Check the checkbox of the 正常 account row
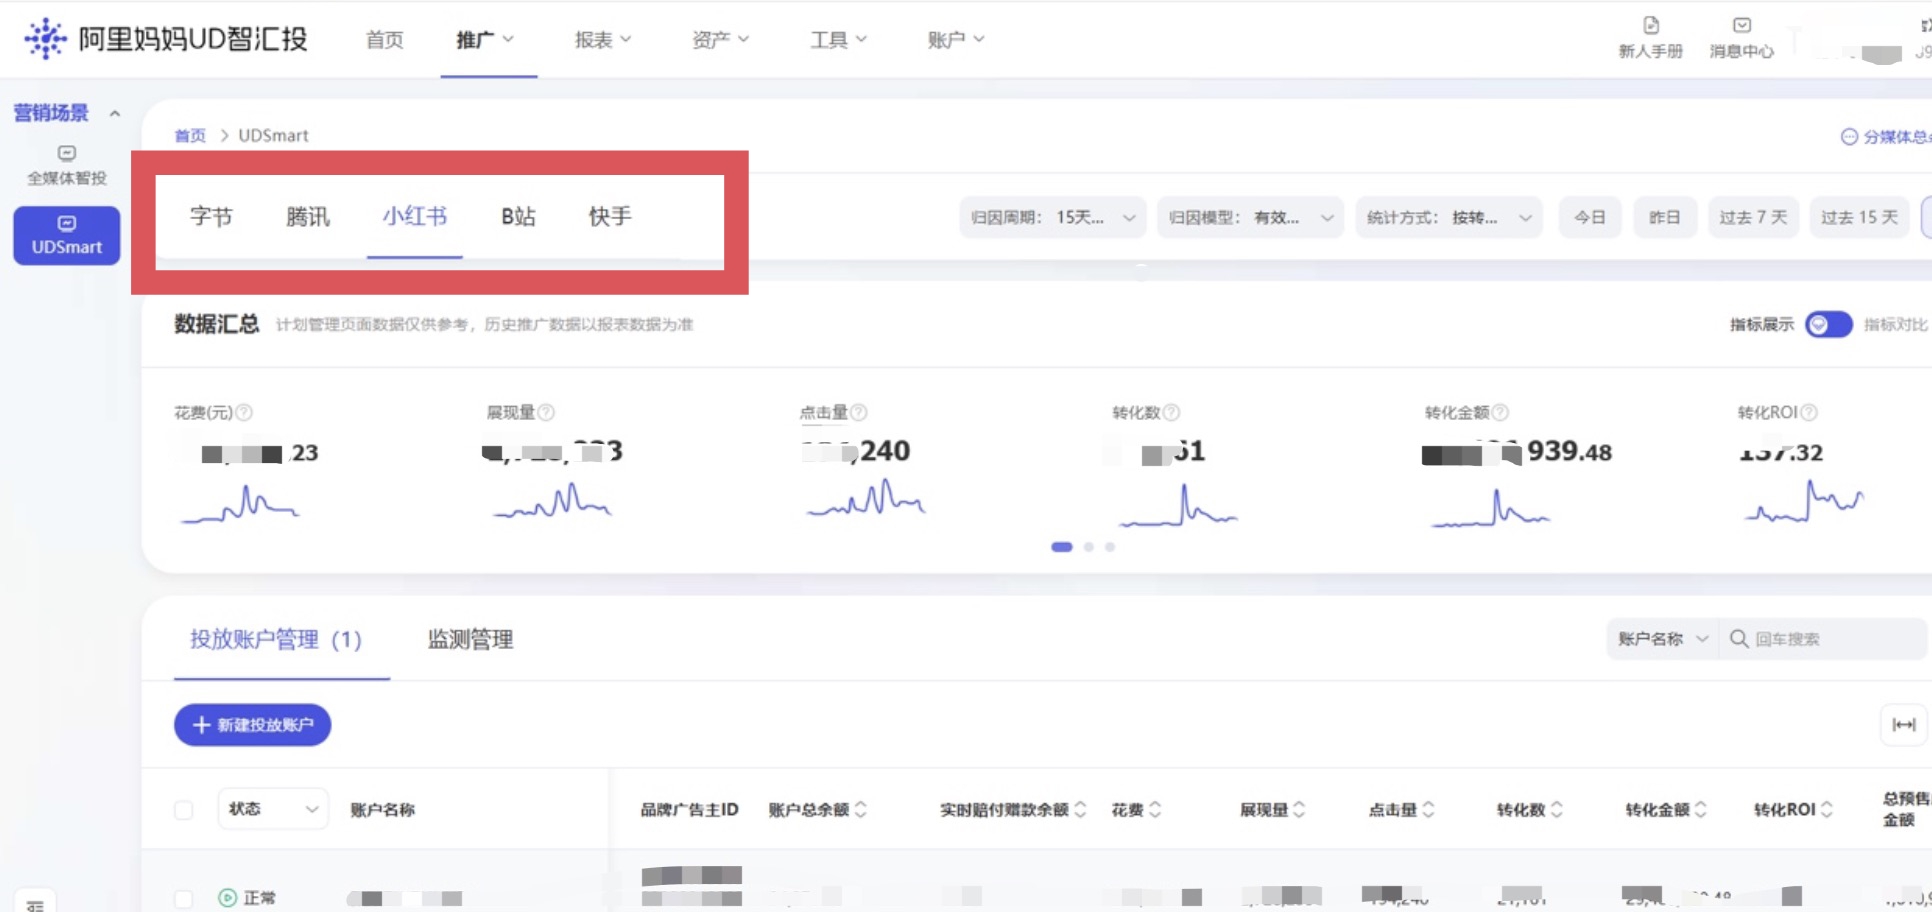Image resolution: width=1932 pixels, height=912 pixels. click(x=184, y=897)
